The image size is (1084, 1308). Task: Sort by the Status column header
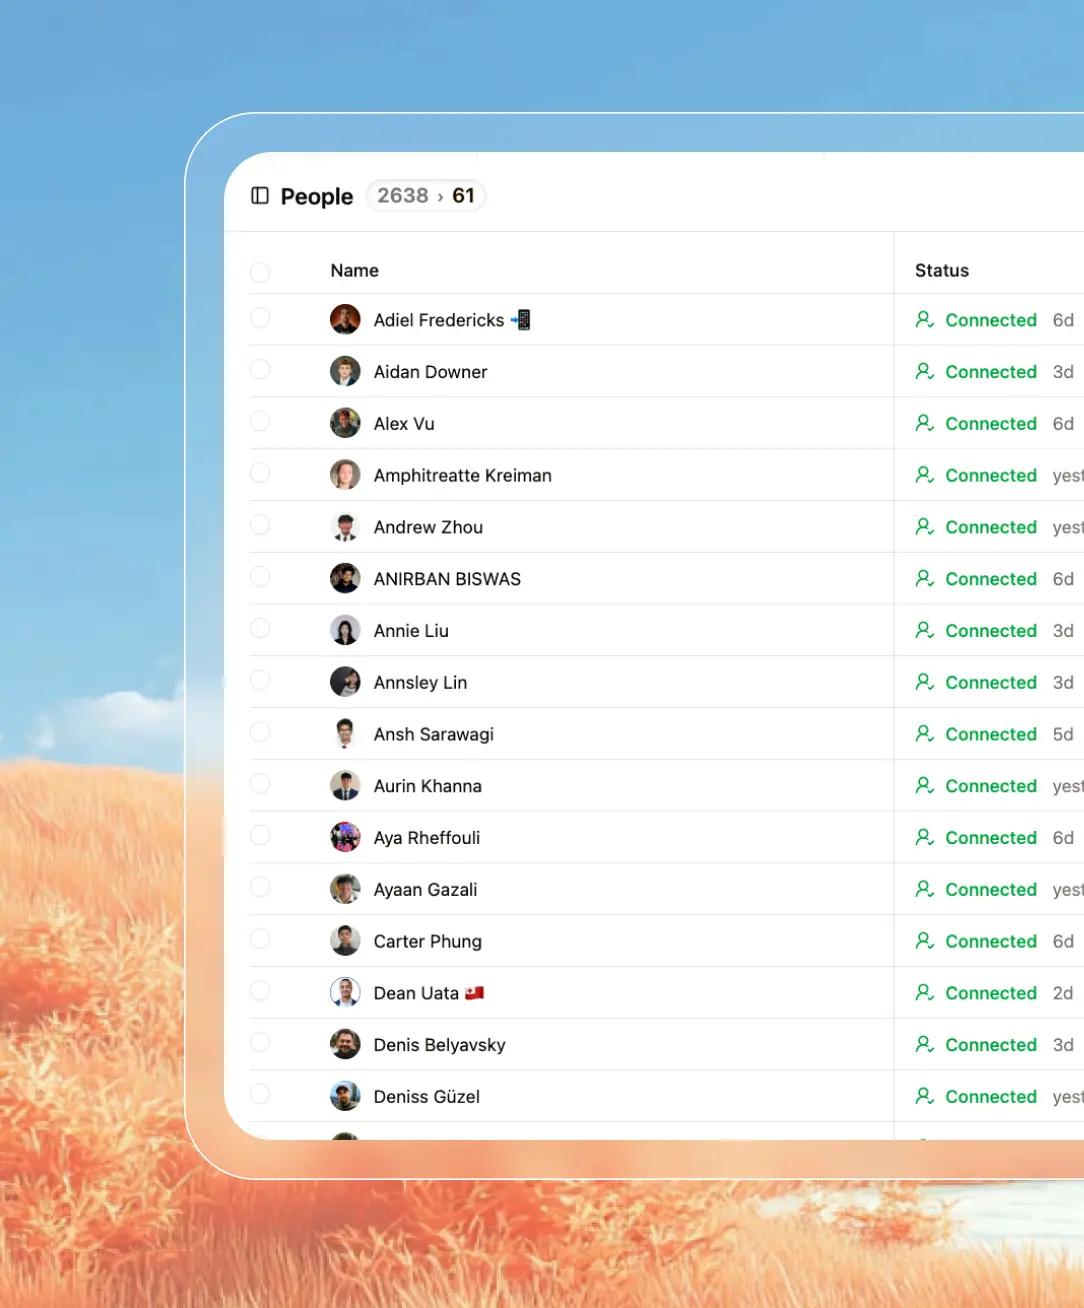[x=942, y=271]
